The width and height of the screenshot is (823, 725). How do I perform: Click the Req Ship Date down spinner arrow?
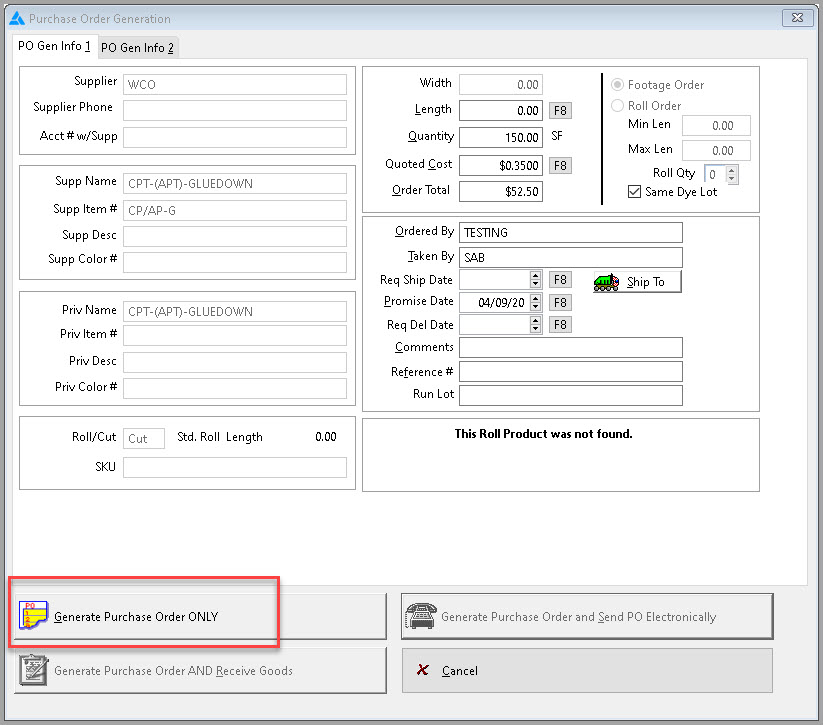click(x=535, y=284)
